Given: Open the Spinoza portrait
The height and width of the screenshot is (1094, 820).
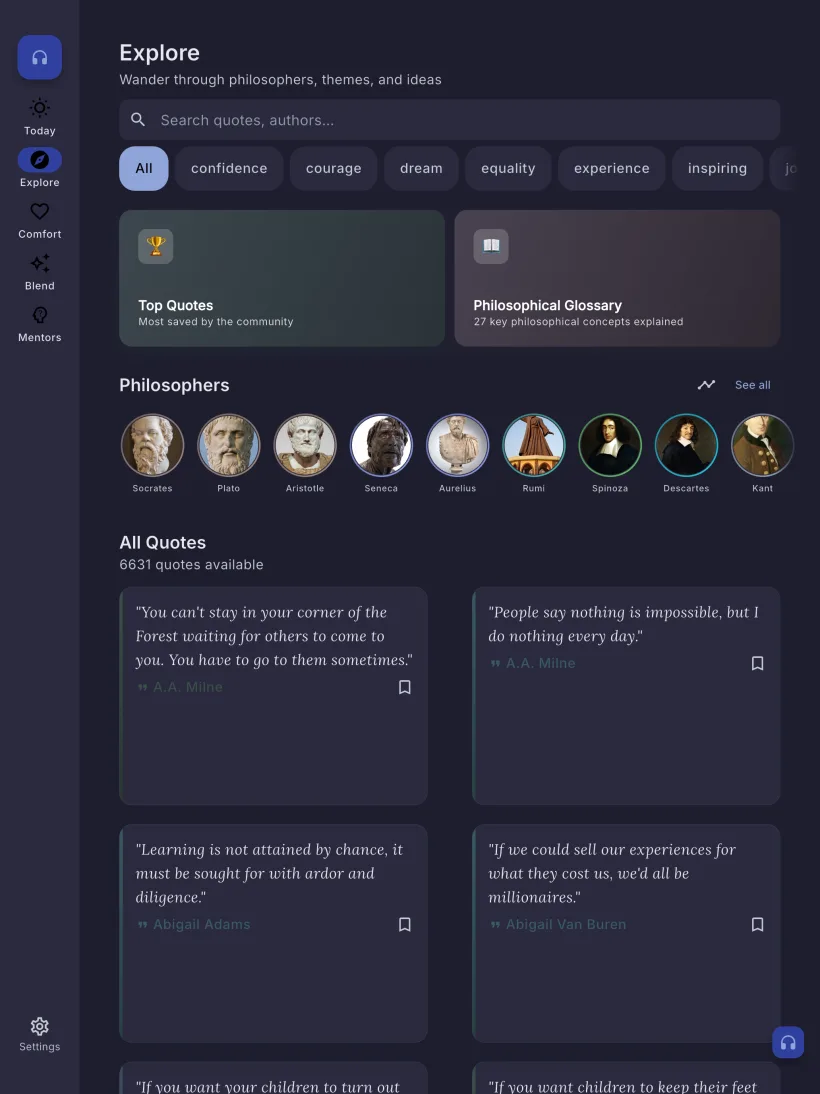Looking at the screenshot, I should click(x=610, y=445).
